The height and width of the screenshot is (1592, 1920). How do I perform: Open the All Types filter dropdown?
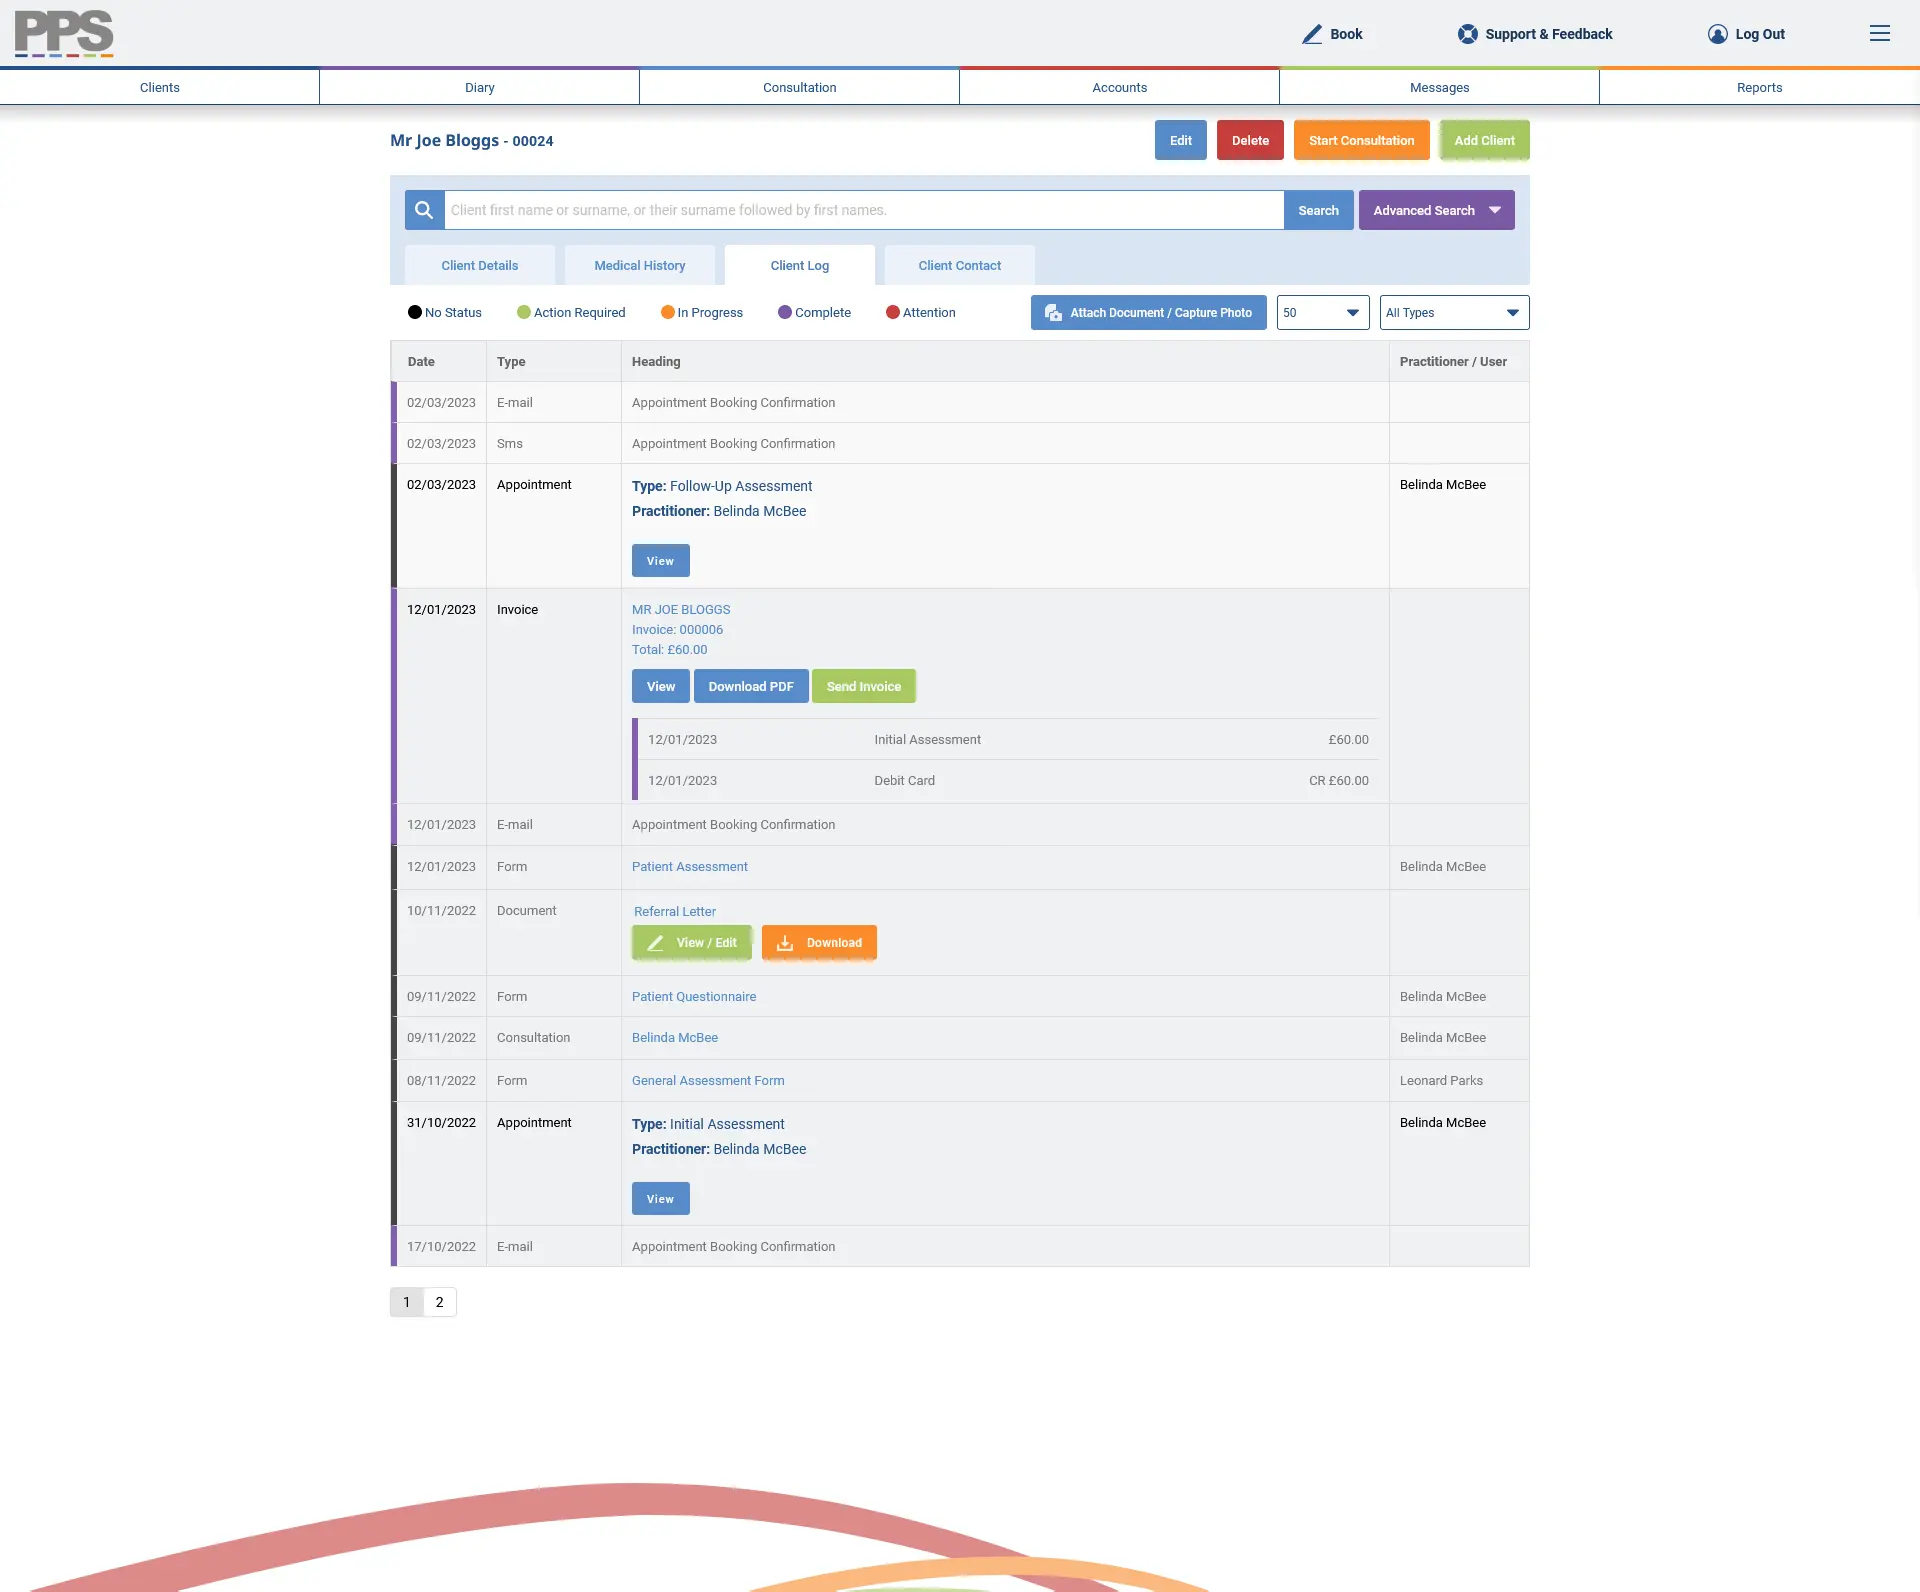(x=1453, y=312)
